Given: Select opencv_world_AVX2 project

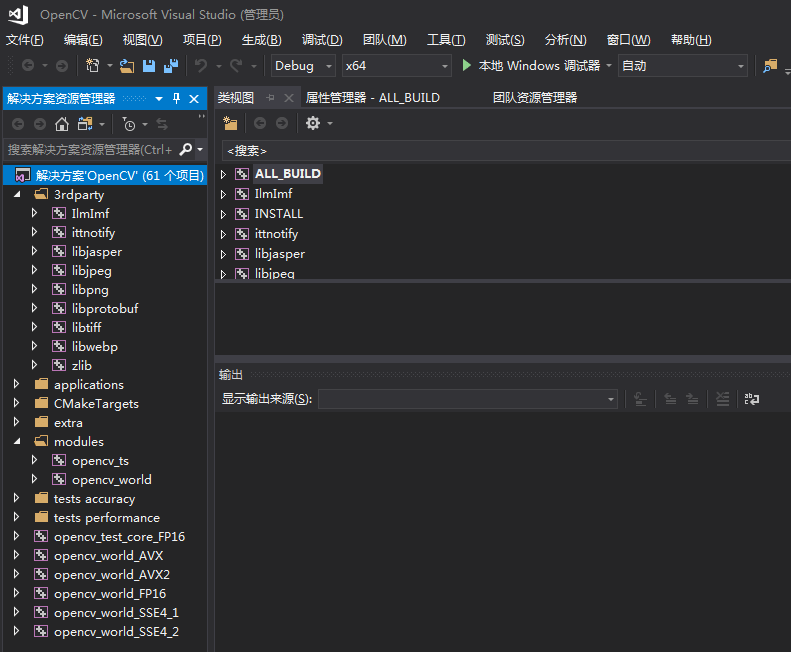Looking at the screenshot, I should [112, 574].
